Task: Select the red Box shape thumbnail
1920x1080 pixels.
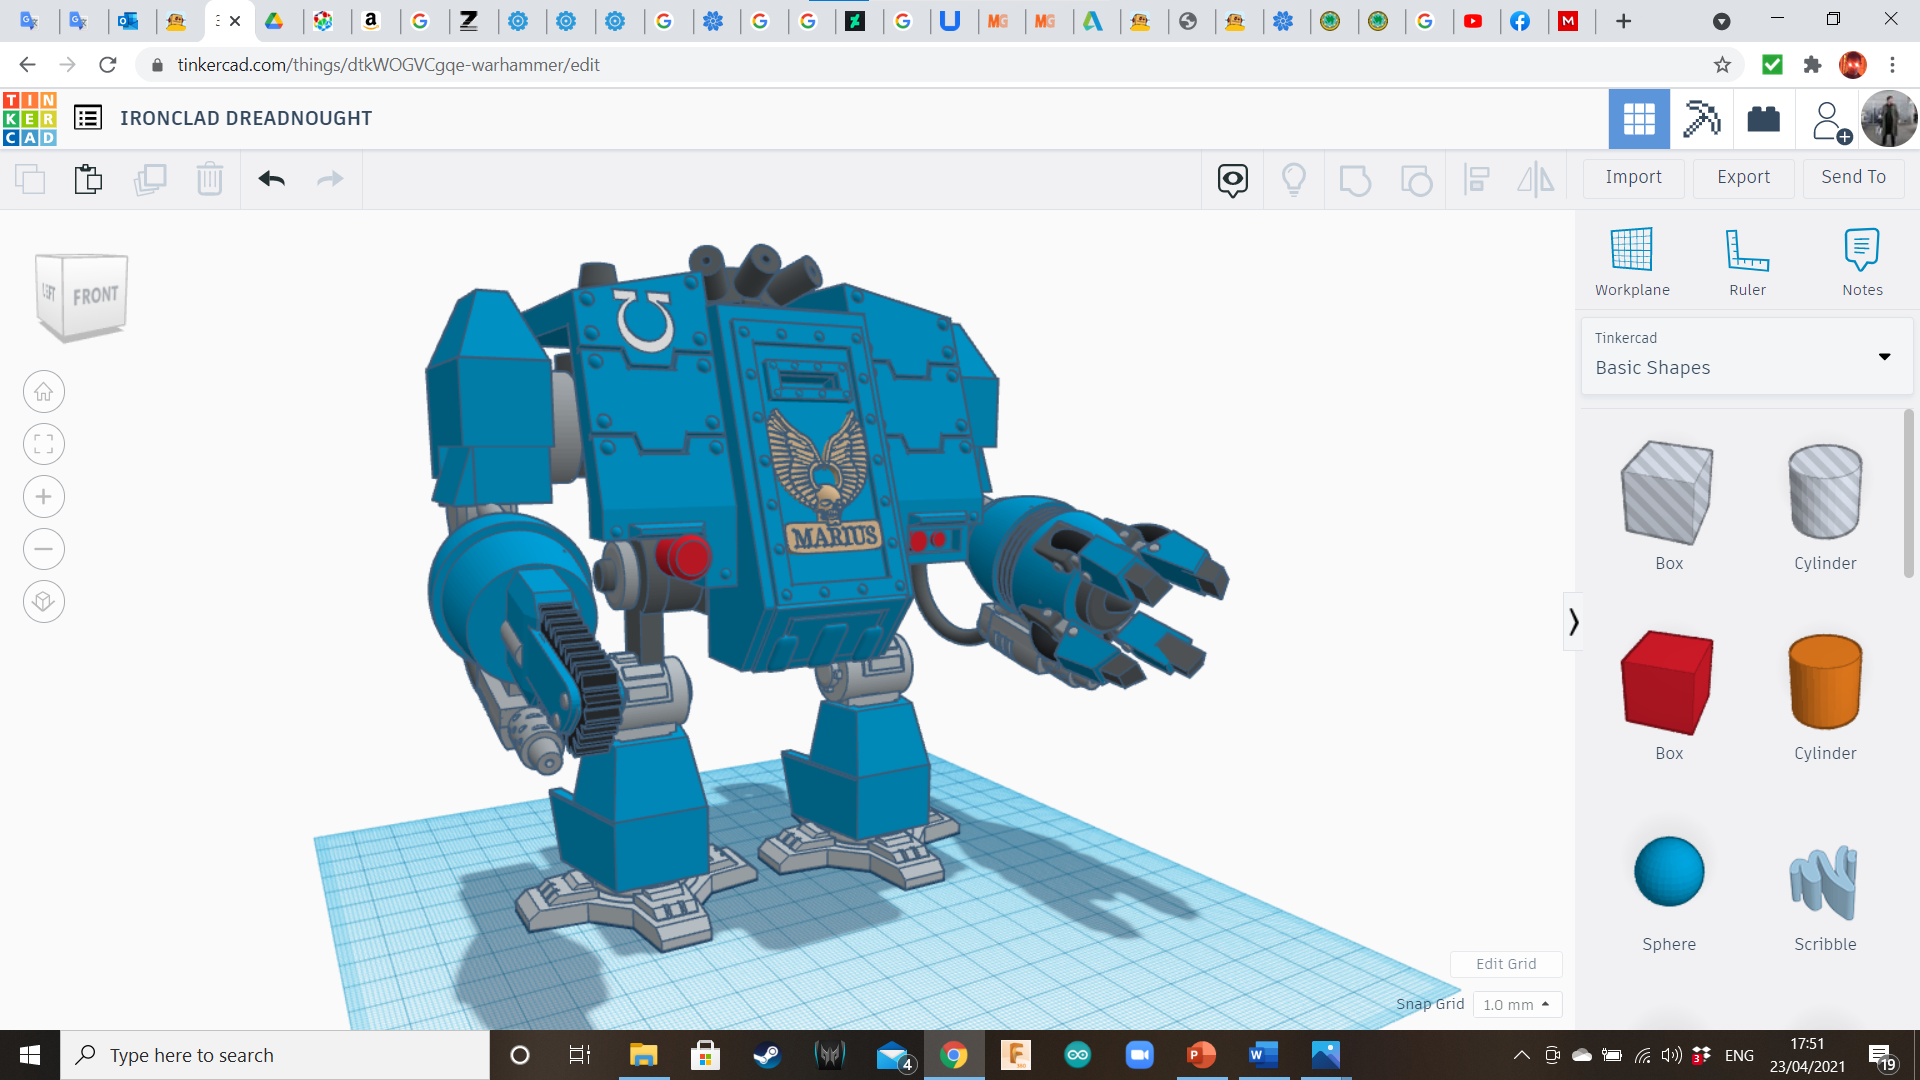Action: coord(1667,683)
